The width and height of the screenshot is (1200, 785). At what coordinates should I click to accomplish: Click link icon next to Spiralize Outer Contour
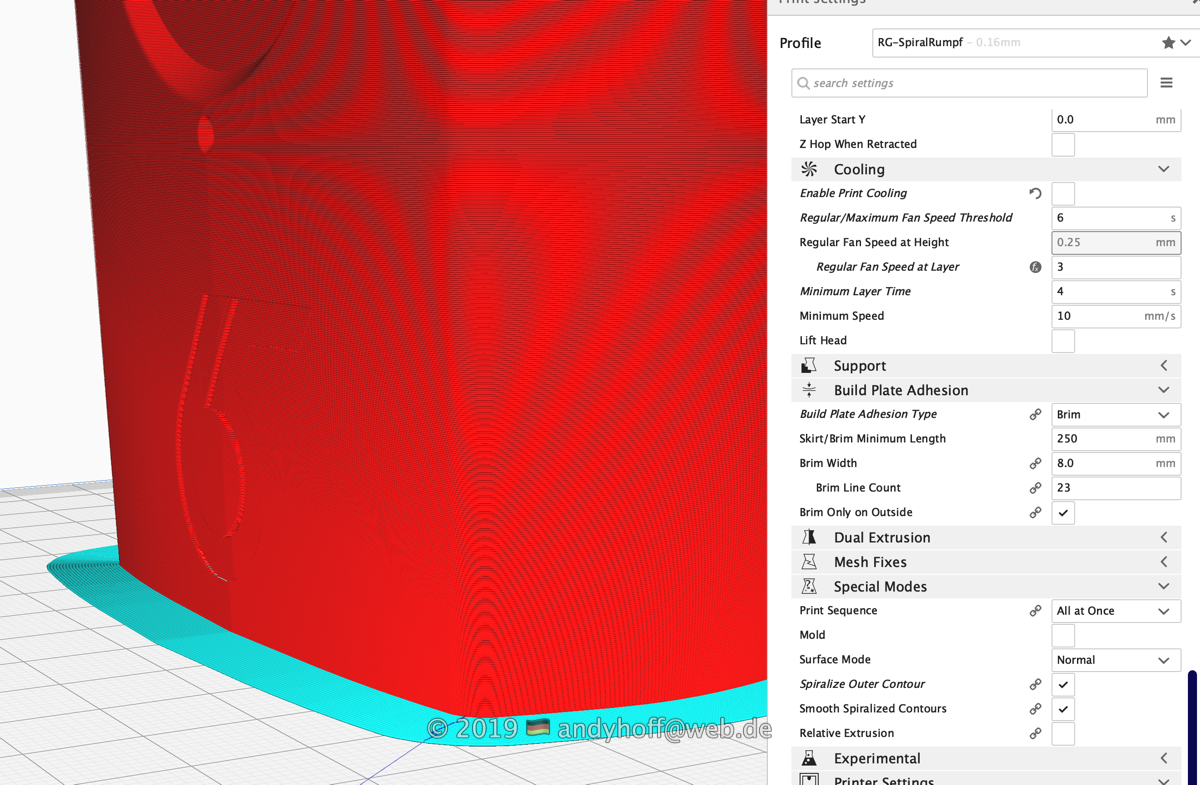(1035, 685)
